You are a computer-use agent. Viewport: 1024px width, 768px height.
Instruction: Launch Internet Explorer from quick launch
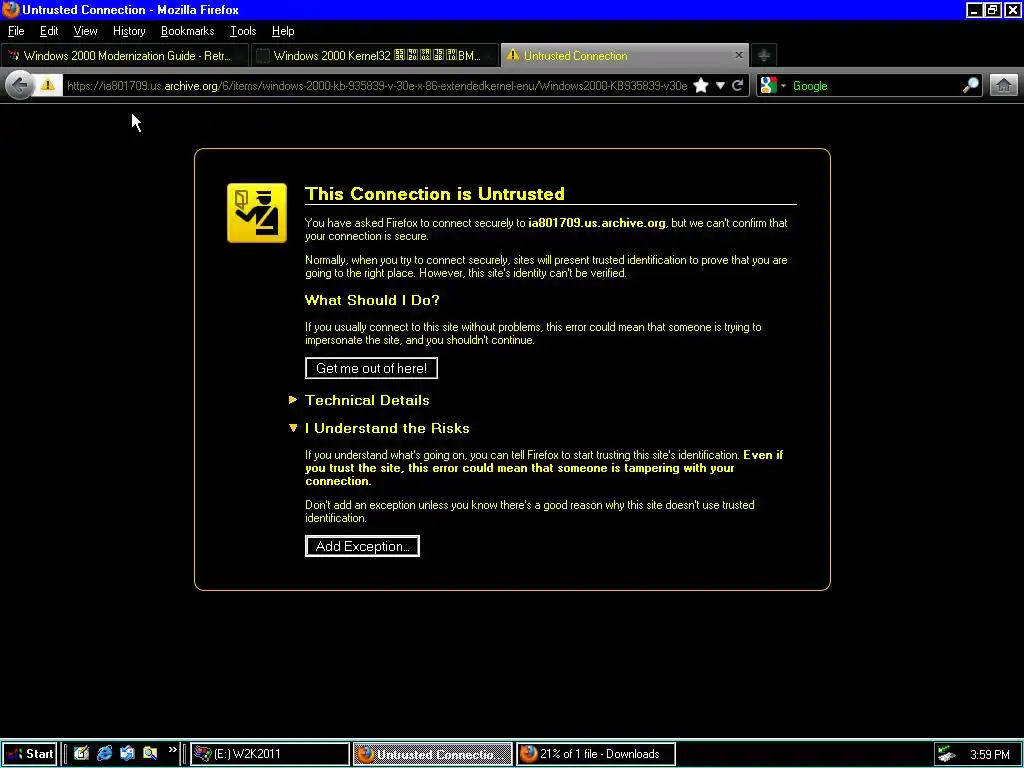coord(104,754)
